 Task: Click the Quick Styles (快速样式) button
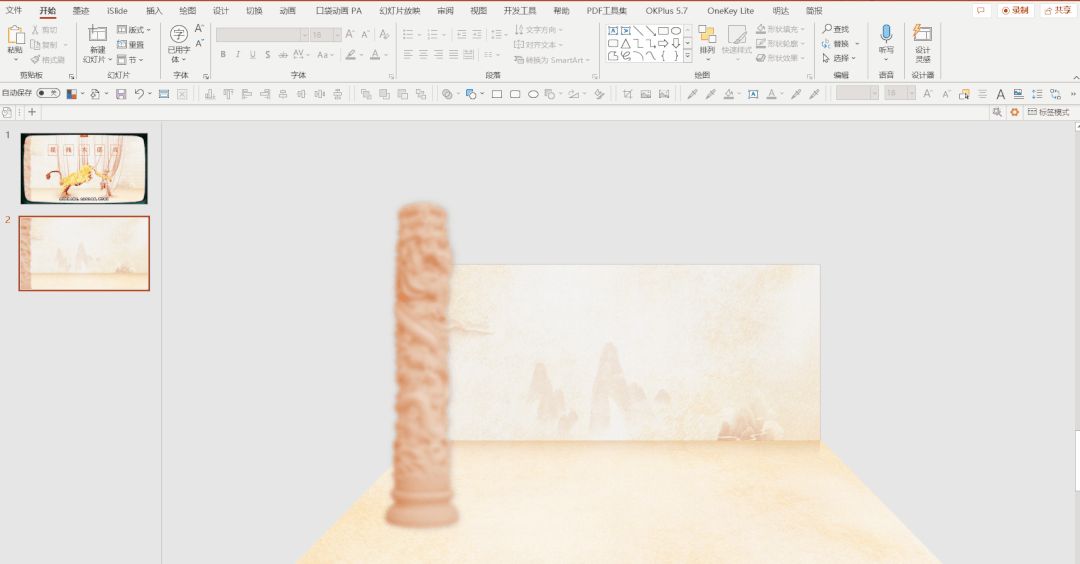pos(737,41)
